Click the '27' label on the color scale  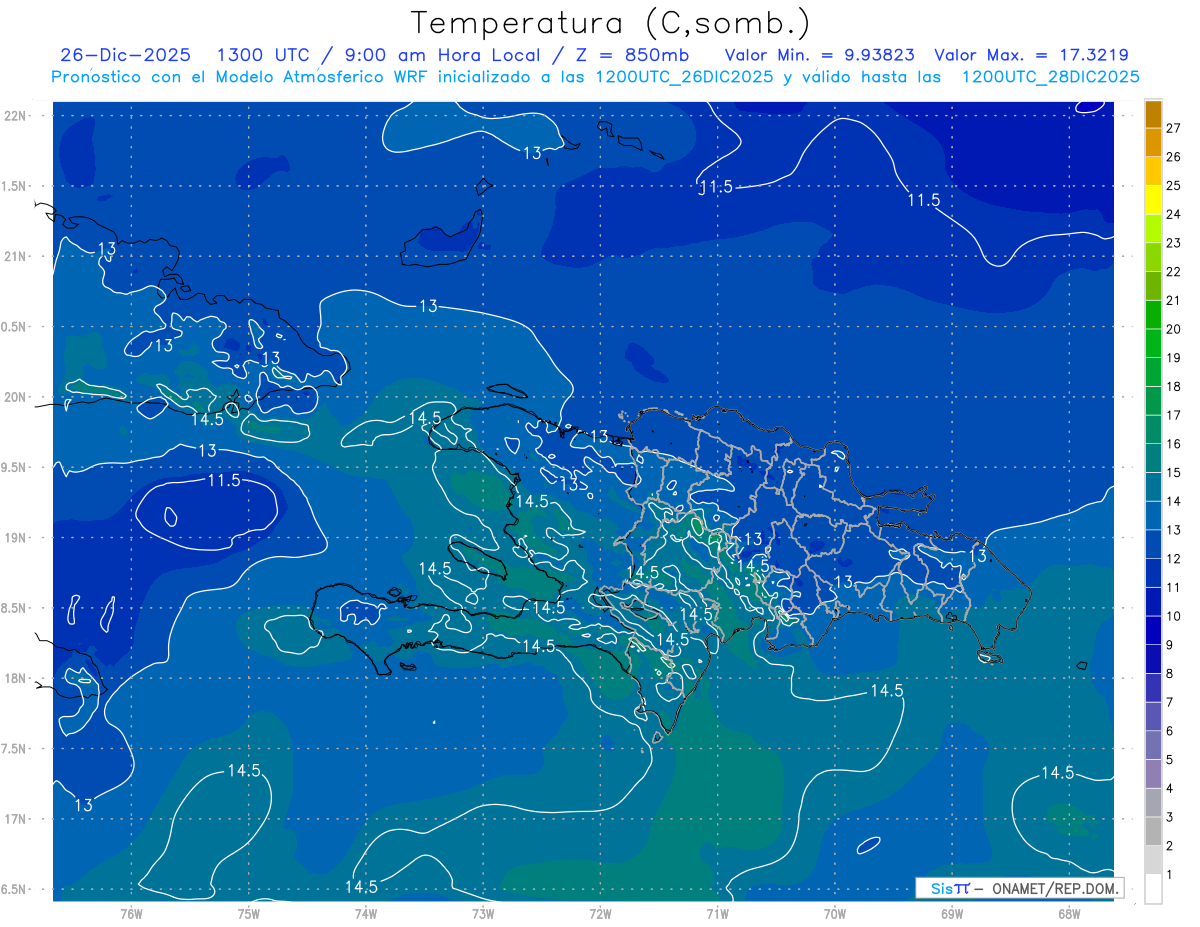tap(1173, 128)
